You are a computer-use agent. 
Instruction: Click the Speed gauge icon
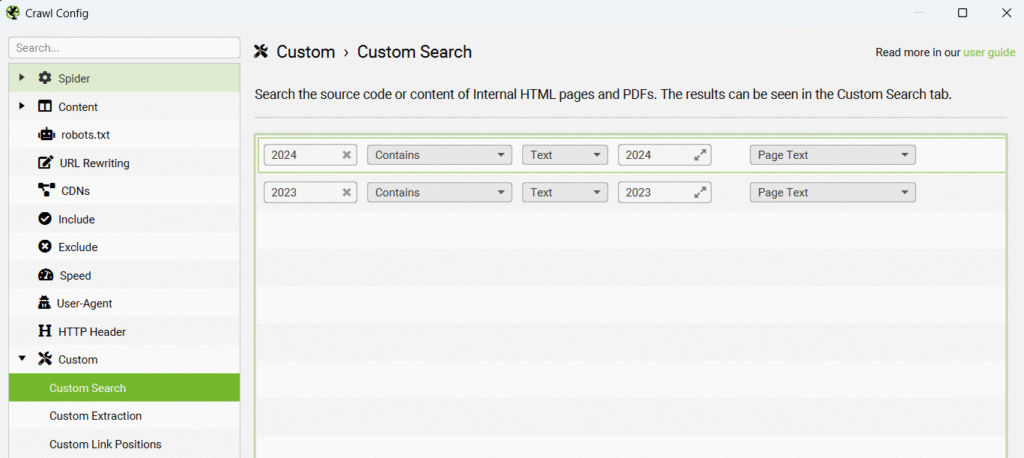(x=45, y=275)
